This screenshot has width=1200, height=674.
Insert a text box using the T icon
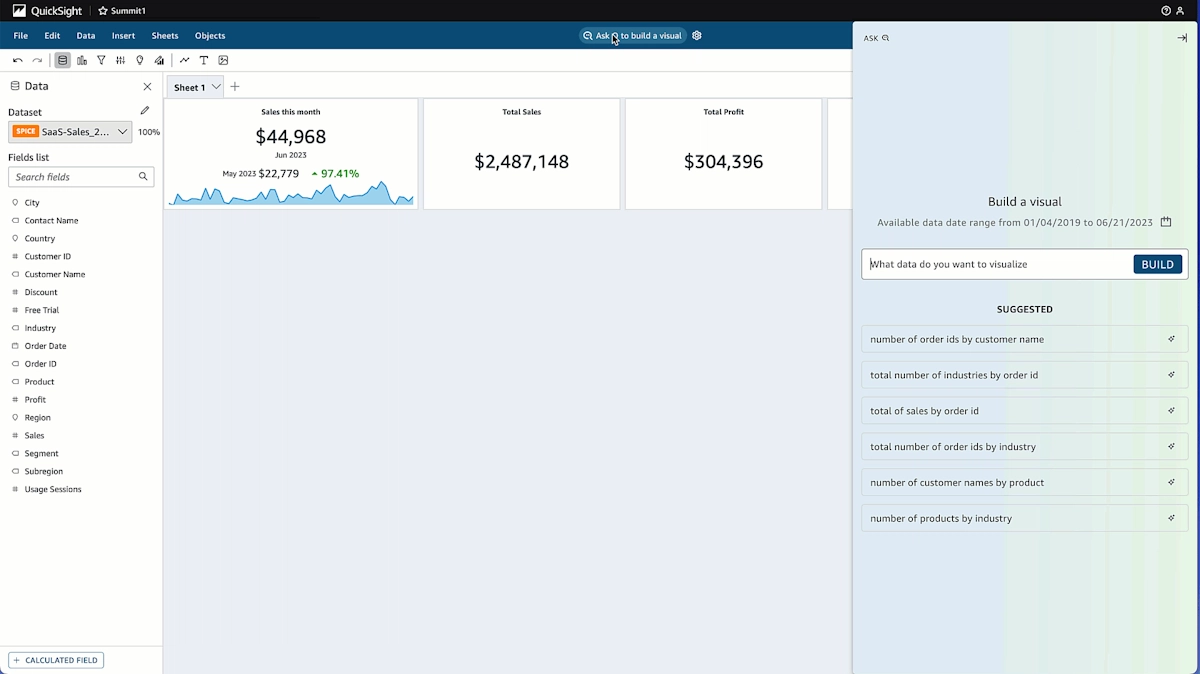click(204, 60)
